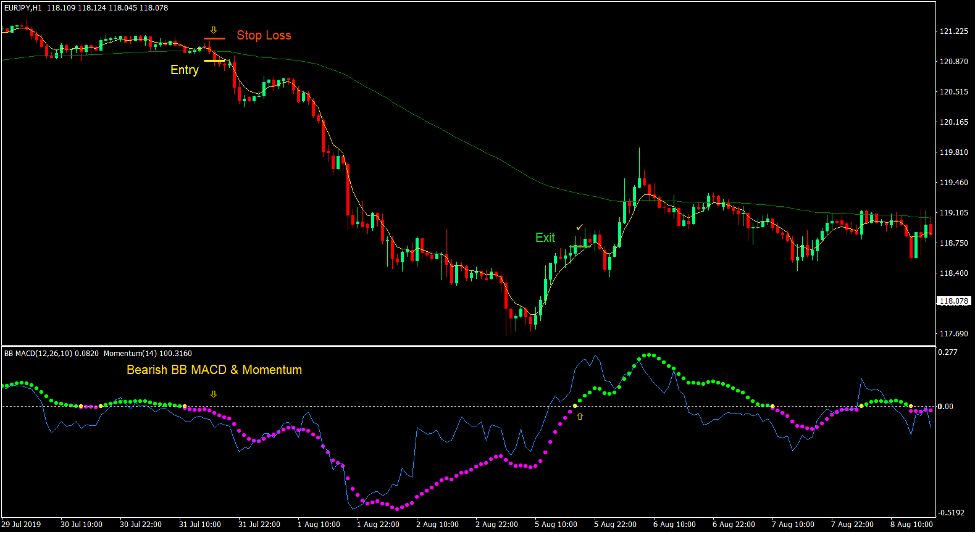Select the red Stop Loss line marker
977x533 pixels.
click(x=214, y=39)
